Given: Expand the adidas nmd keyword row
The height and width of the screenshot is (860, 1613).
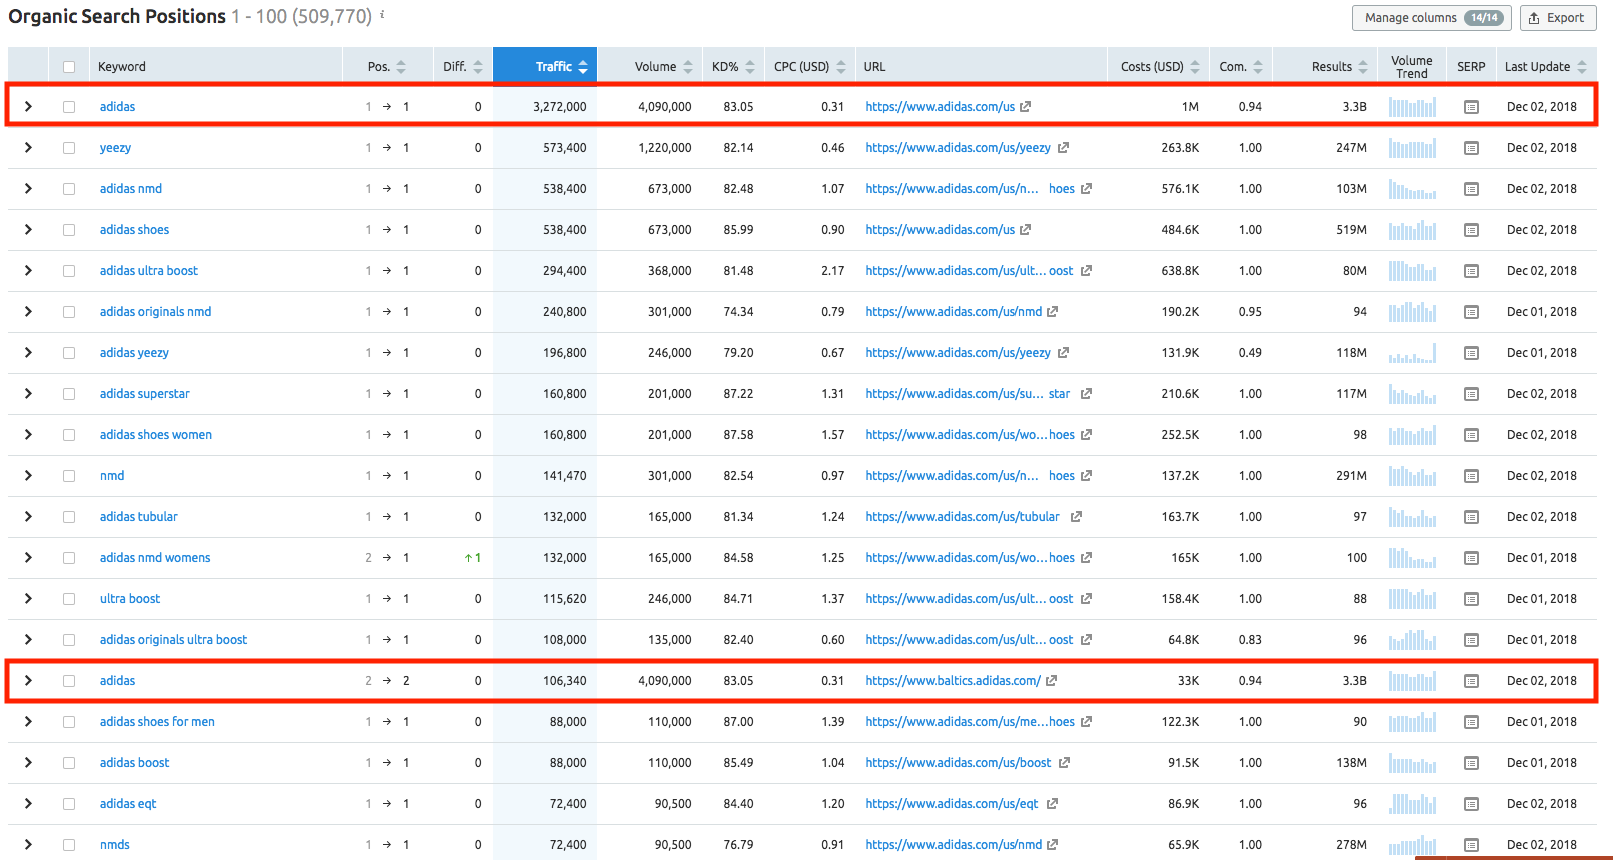Looking at the screenshot, I should pyautogui.click(x=28, y=188).
